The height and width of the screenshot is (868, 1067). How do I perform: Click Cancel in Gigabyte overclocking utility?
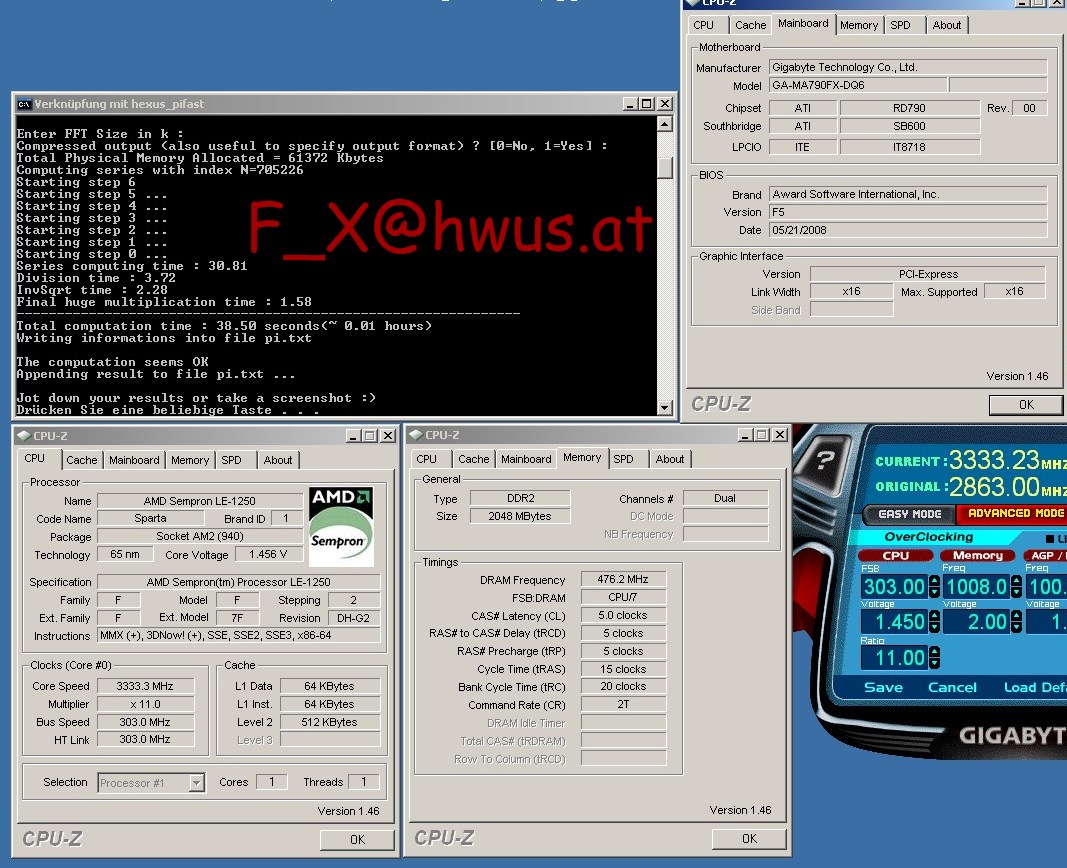point(952,687)
